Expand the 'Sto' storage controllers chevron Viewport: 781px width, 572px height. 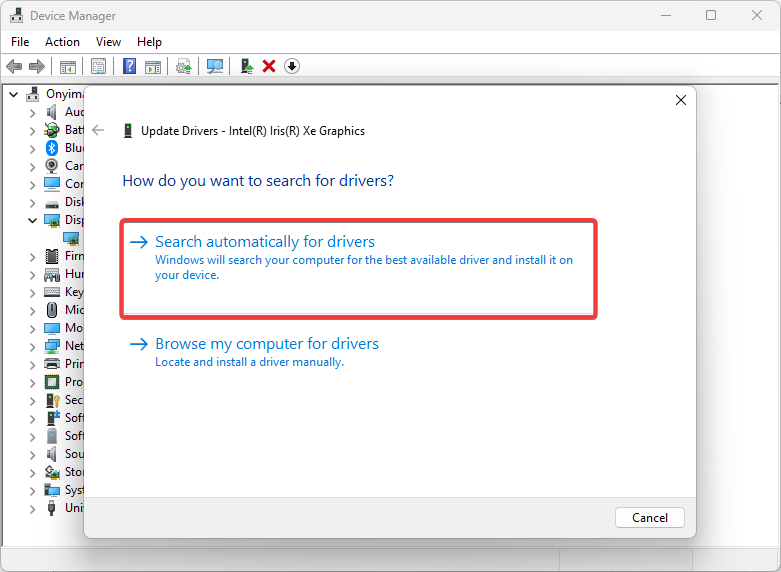[x=32, y=473]
